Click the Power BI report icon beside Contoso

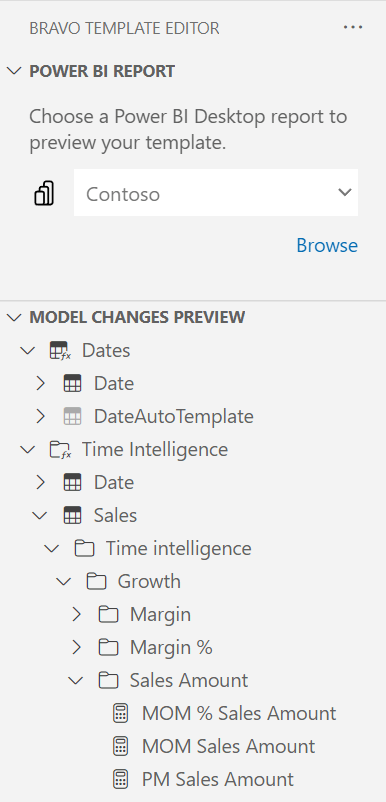pos(44,193)
